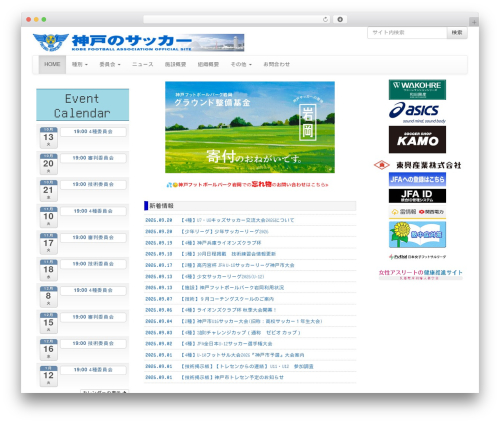Click the Event Calendar heading box
Image resolution: width=500 pixels, height=423 pixels.
pos(82,105)
